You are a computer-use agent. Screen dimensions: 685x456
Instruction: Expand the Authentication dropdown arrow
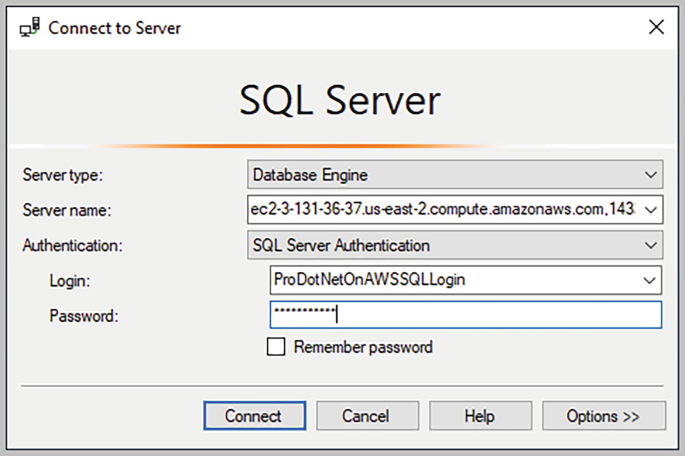pyautogui.click(x=650, y=245)
